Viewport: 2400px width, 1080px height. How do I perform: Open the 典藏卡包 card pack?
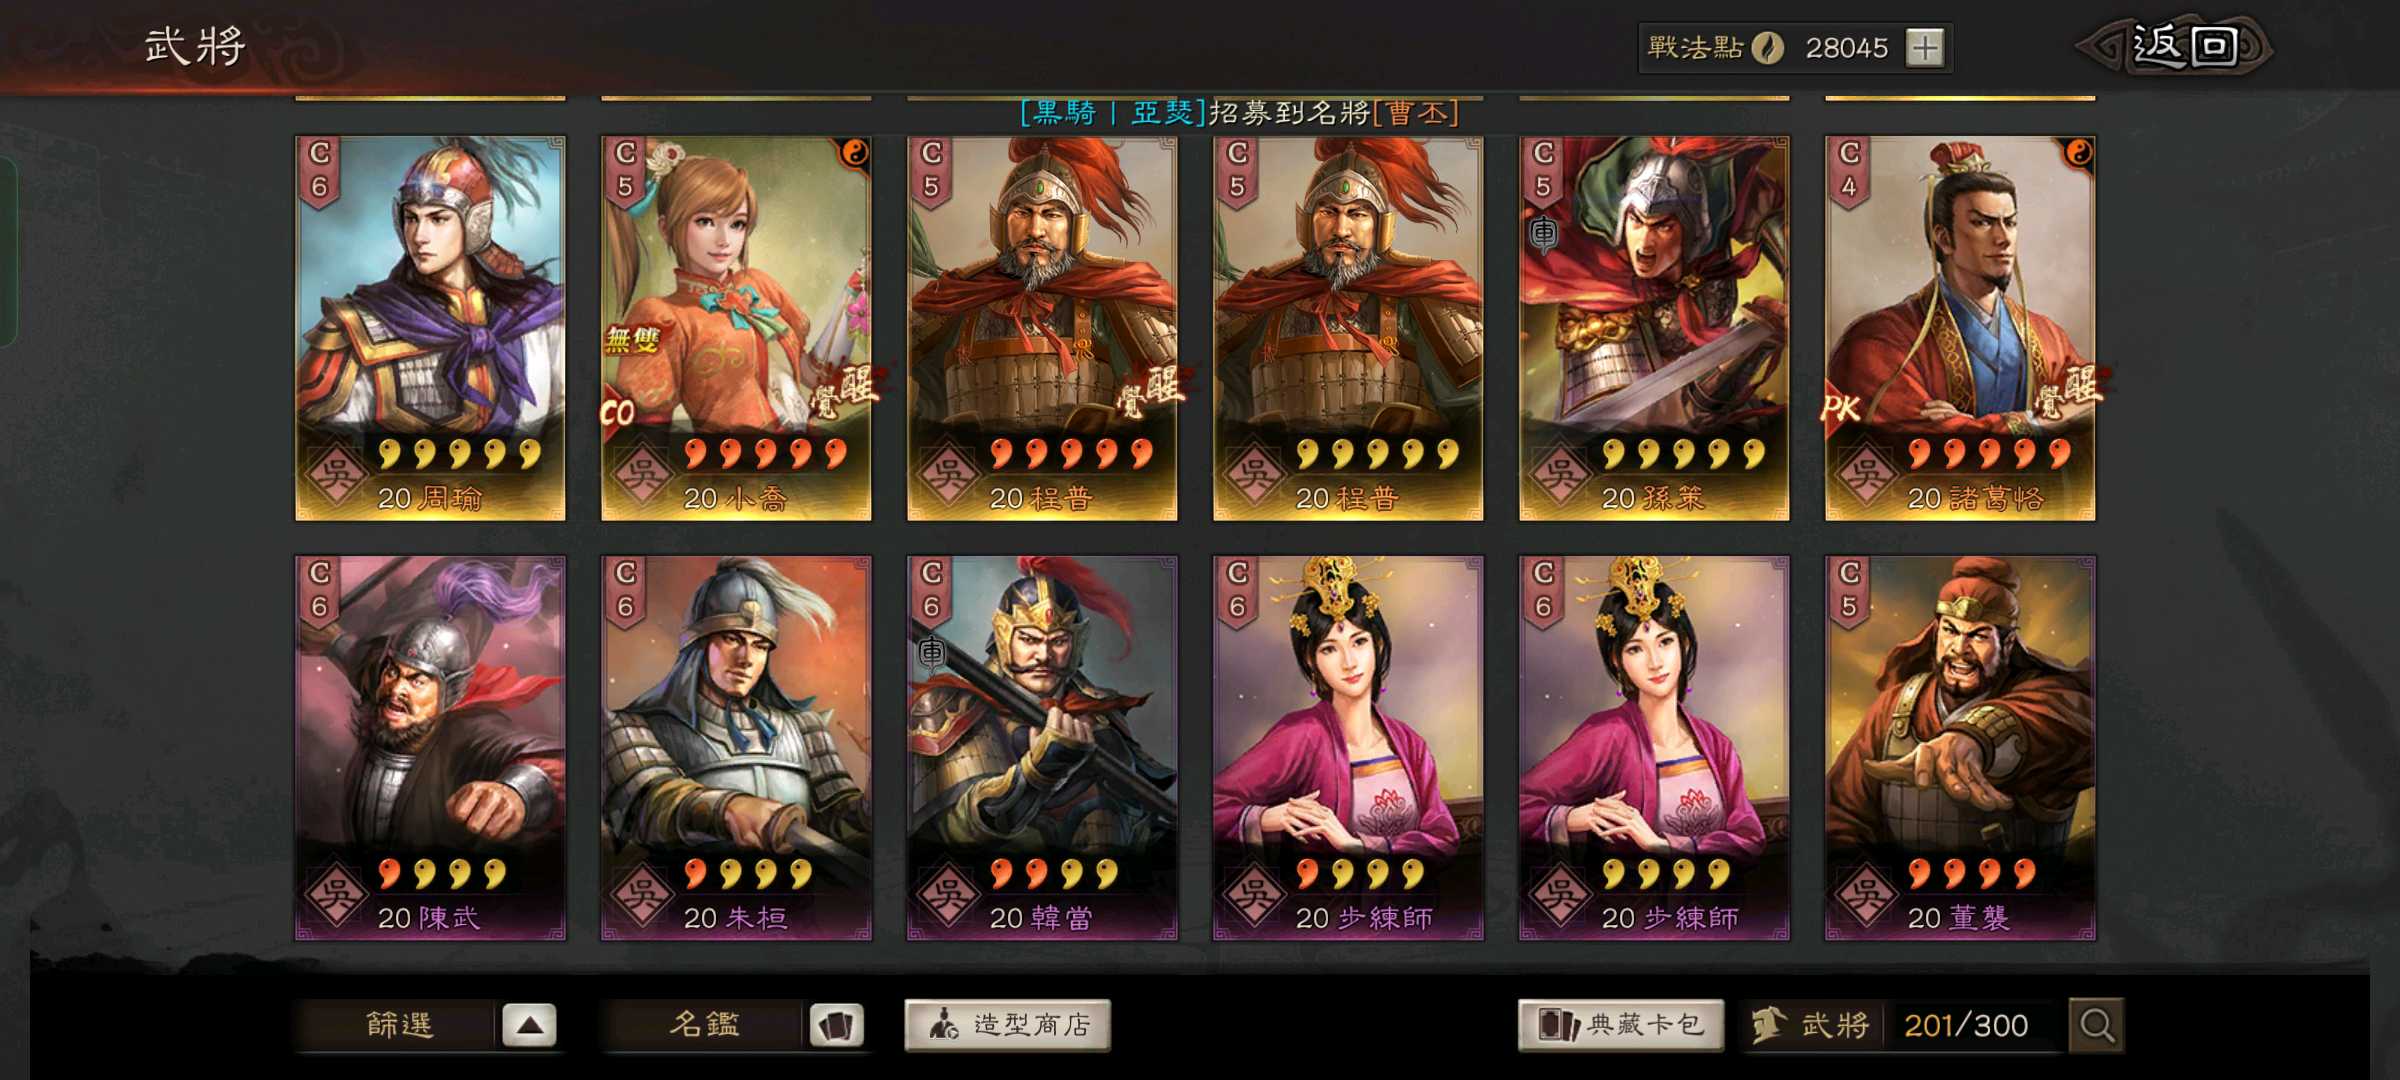1621,1025
